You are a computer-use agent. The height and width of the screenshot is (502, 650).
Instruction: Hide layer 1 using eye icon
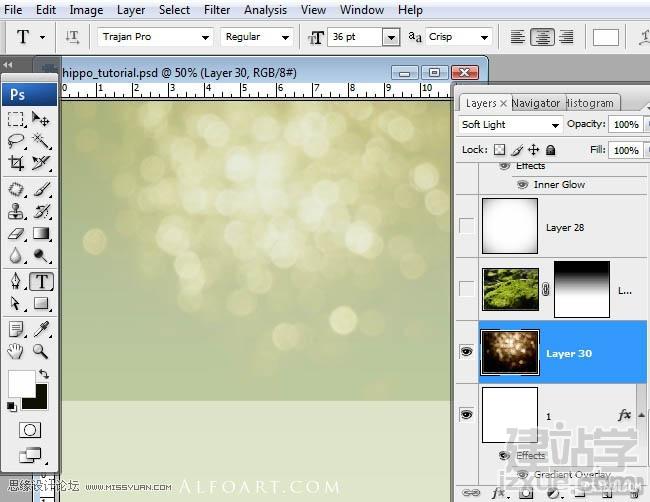pos(466,415)
